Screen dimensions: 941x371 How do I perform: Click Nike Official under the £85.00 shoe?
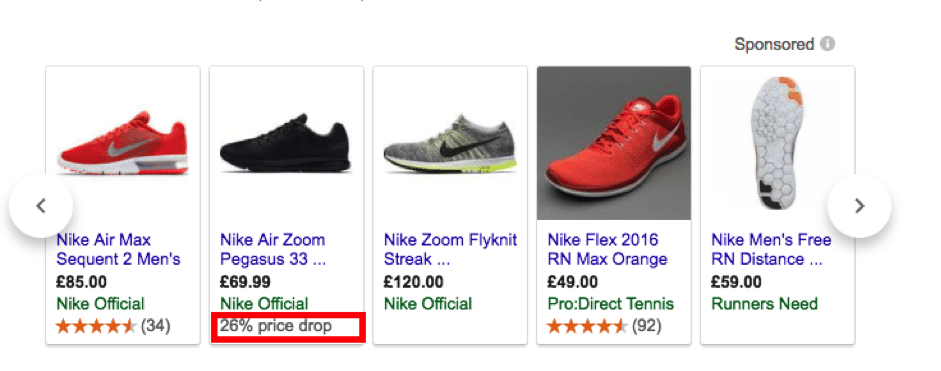[100, 304]
